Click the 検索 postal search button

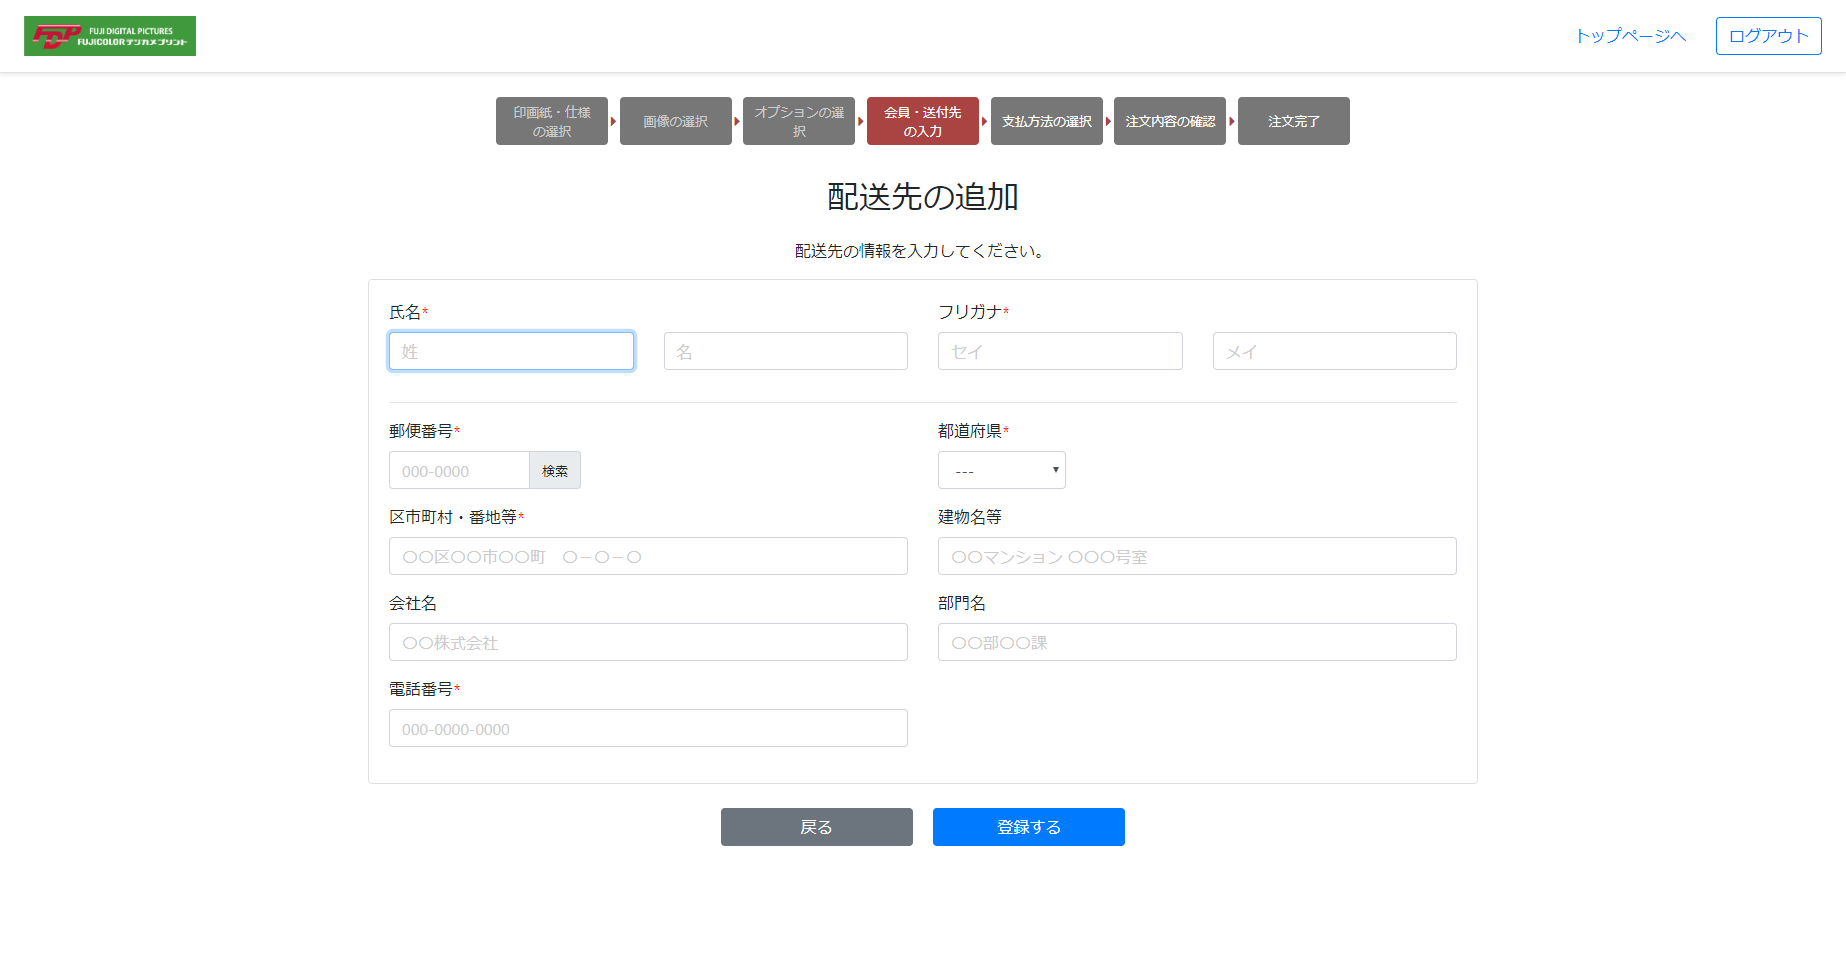(x=555, y=470)
